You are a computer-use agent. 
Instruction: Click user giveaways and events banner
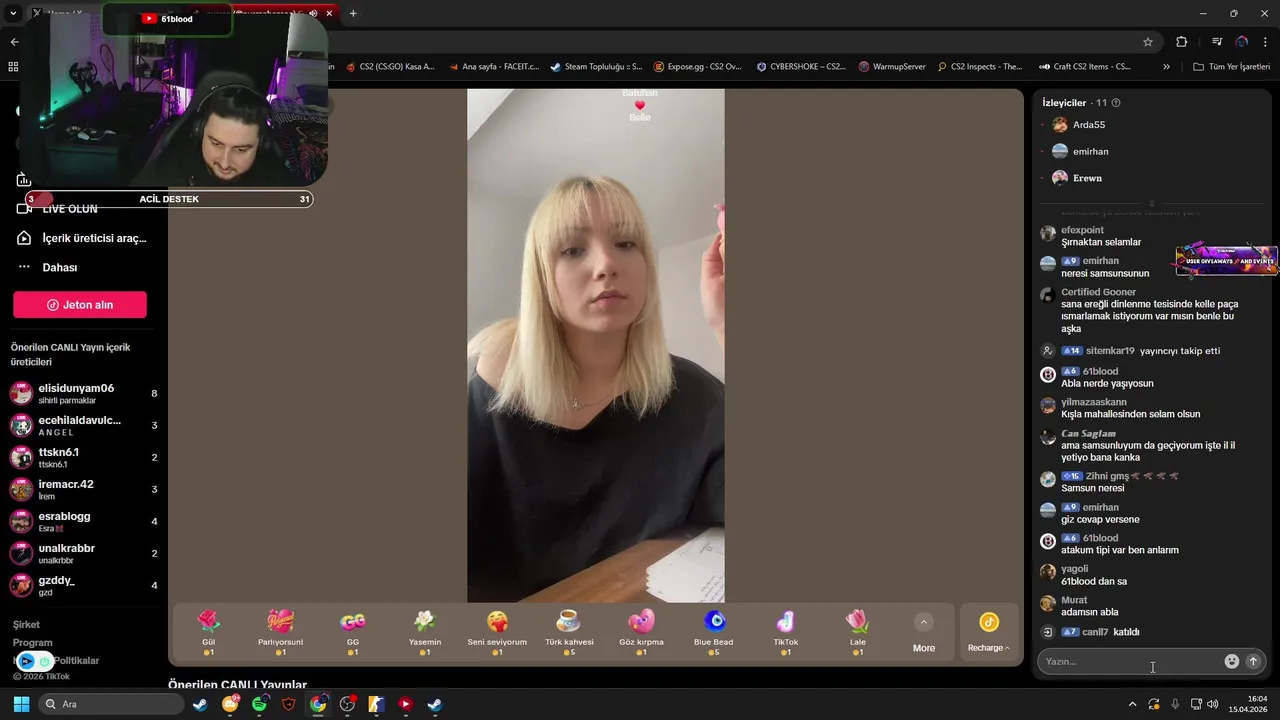pyautogui.click(x=1226, y=261)
